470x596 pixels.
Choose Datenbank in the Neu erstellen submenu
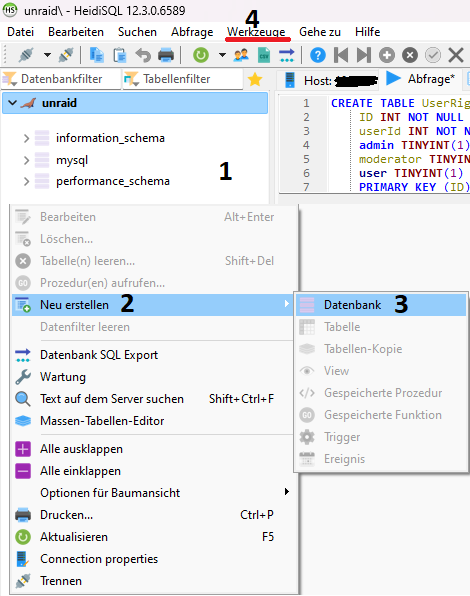tap(381, 305)
